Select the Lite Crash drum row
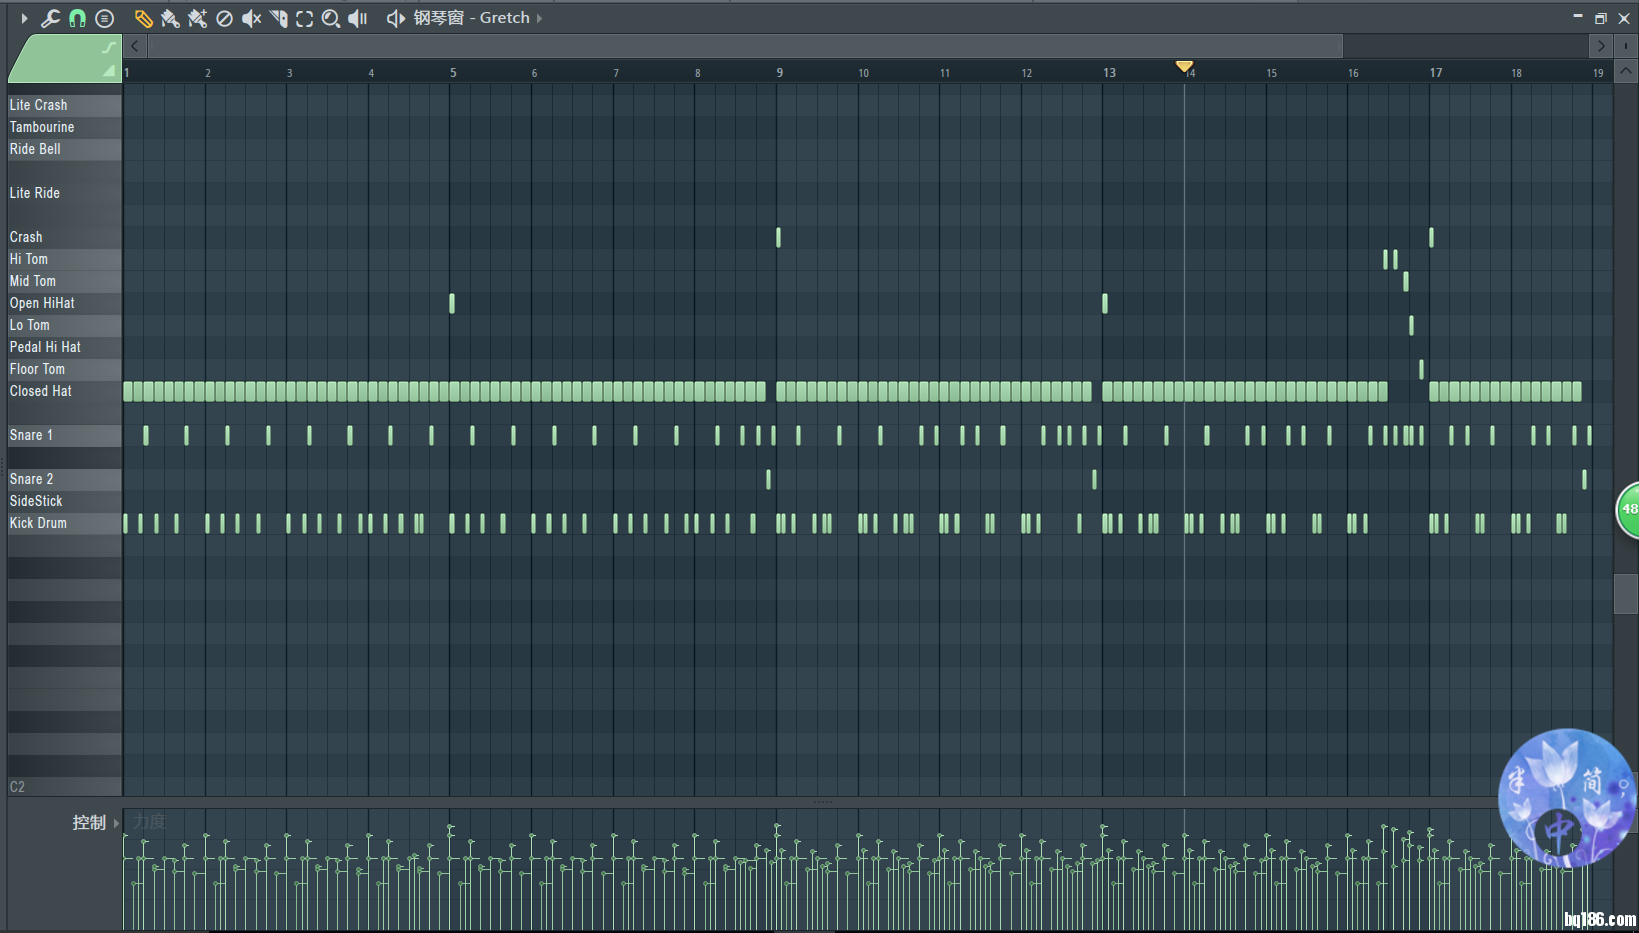This screenshot has width=1639, height=933. 65,105
